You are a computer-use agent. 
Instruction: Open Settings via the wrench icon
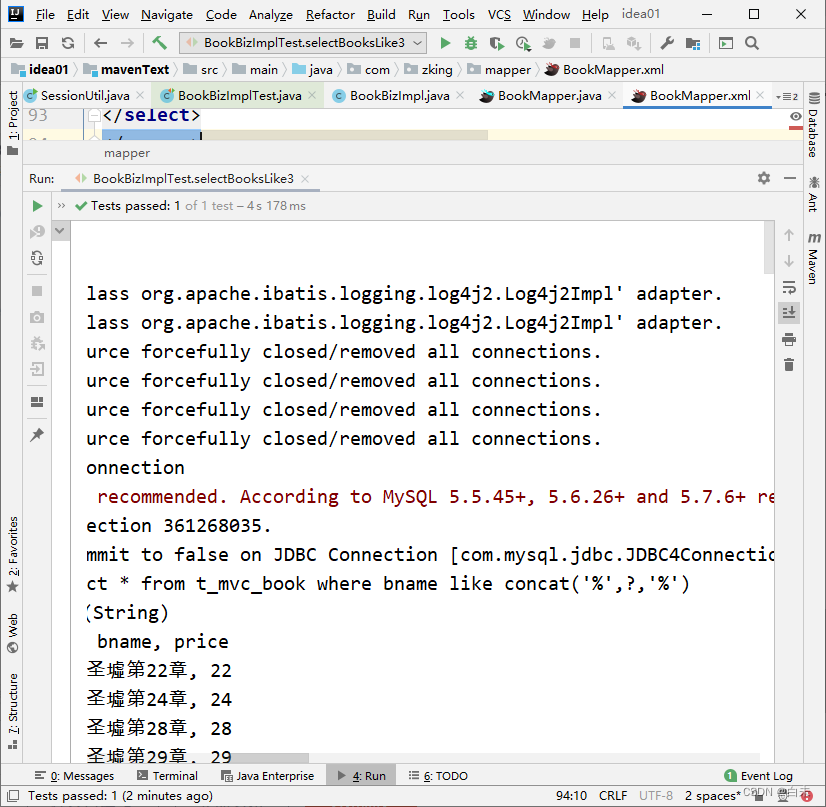pos(666,43)
